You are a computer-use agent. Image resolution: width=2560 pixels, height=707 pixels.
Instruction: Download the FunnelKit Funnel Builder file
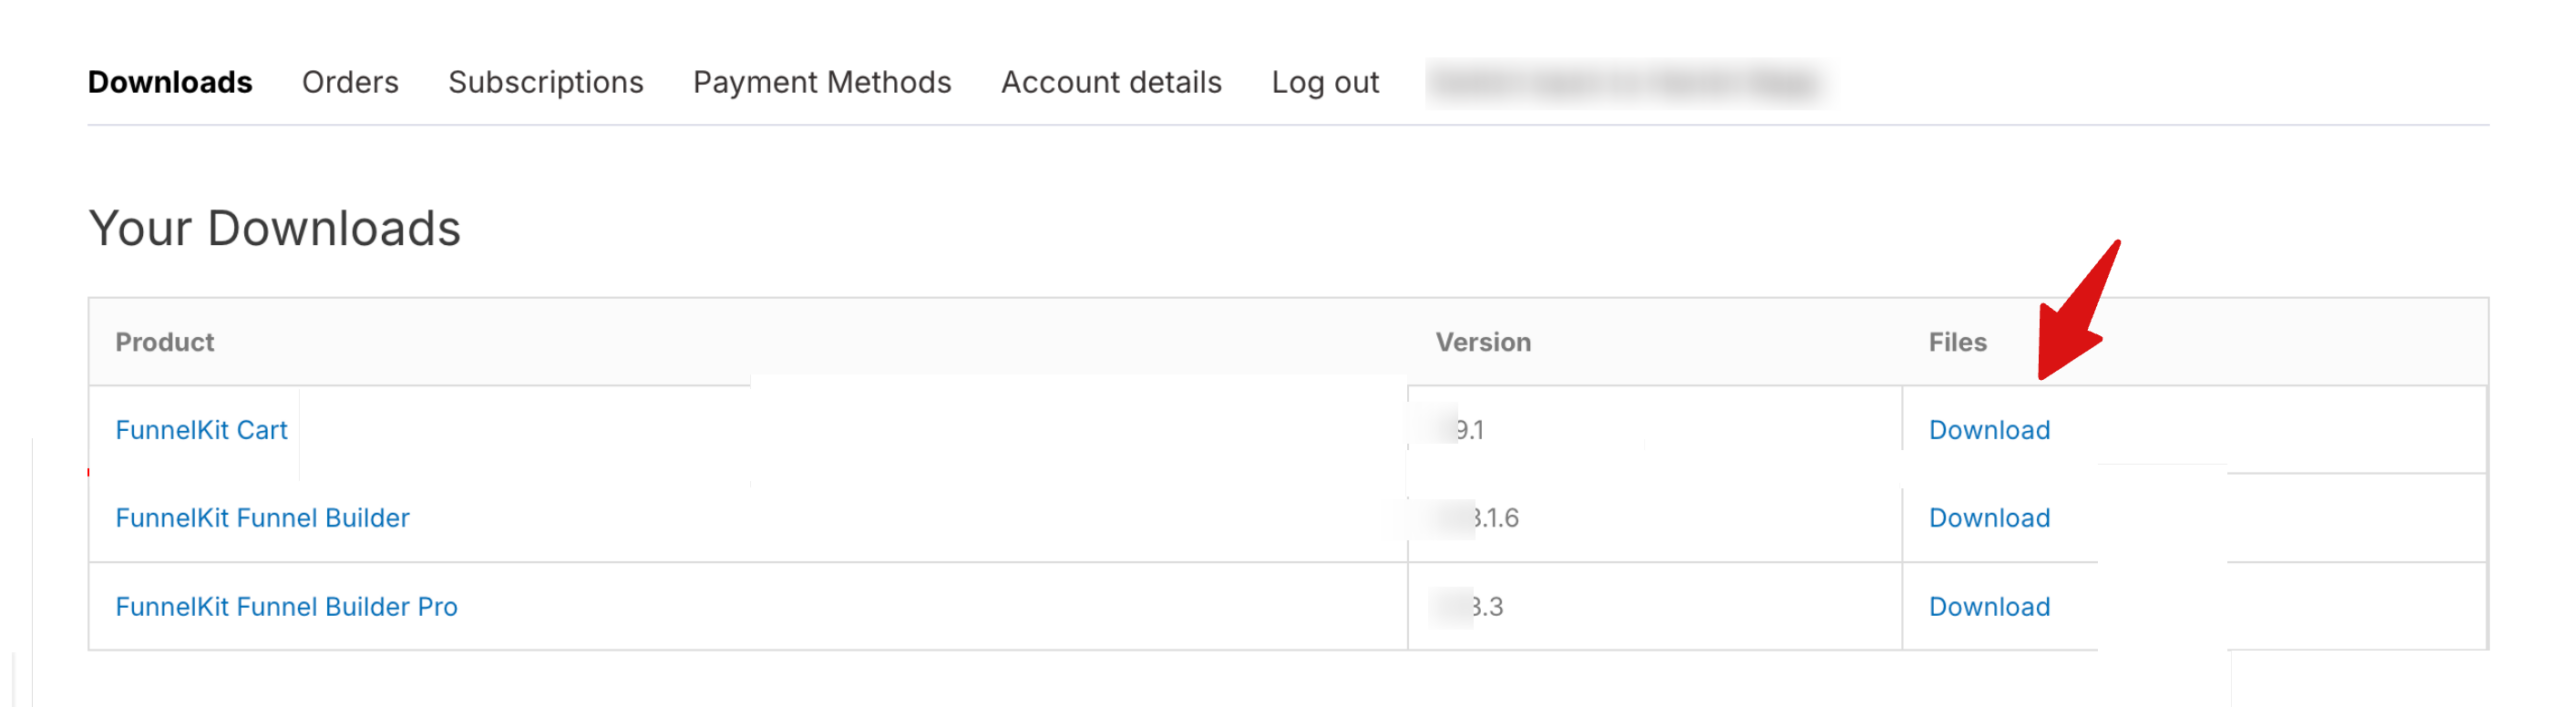[1988, 518]
